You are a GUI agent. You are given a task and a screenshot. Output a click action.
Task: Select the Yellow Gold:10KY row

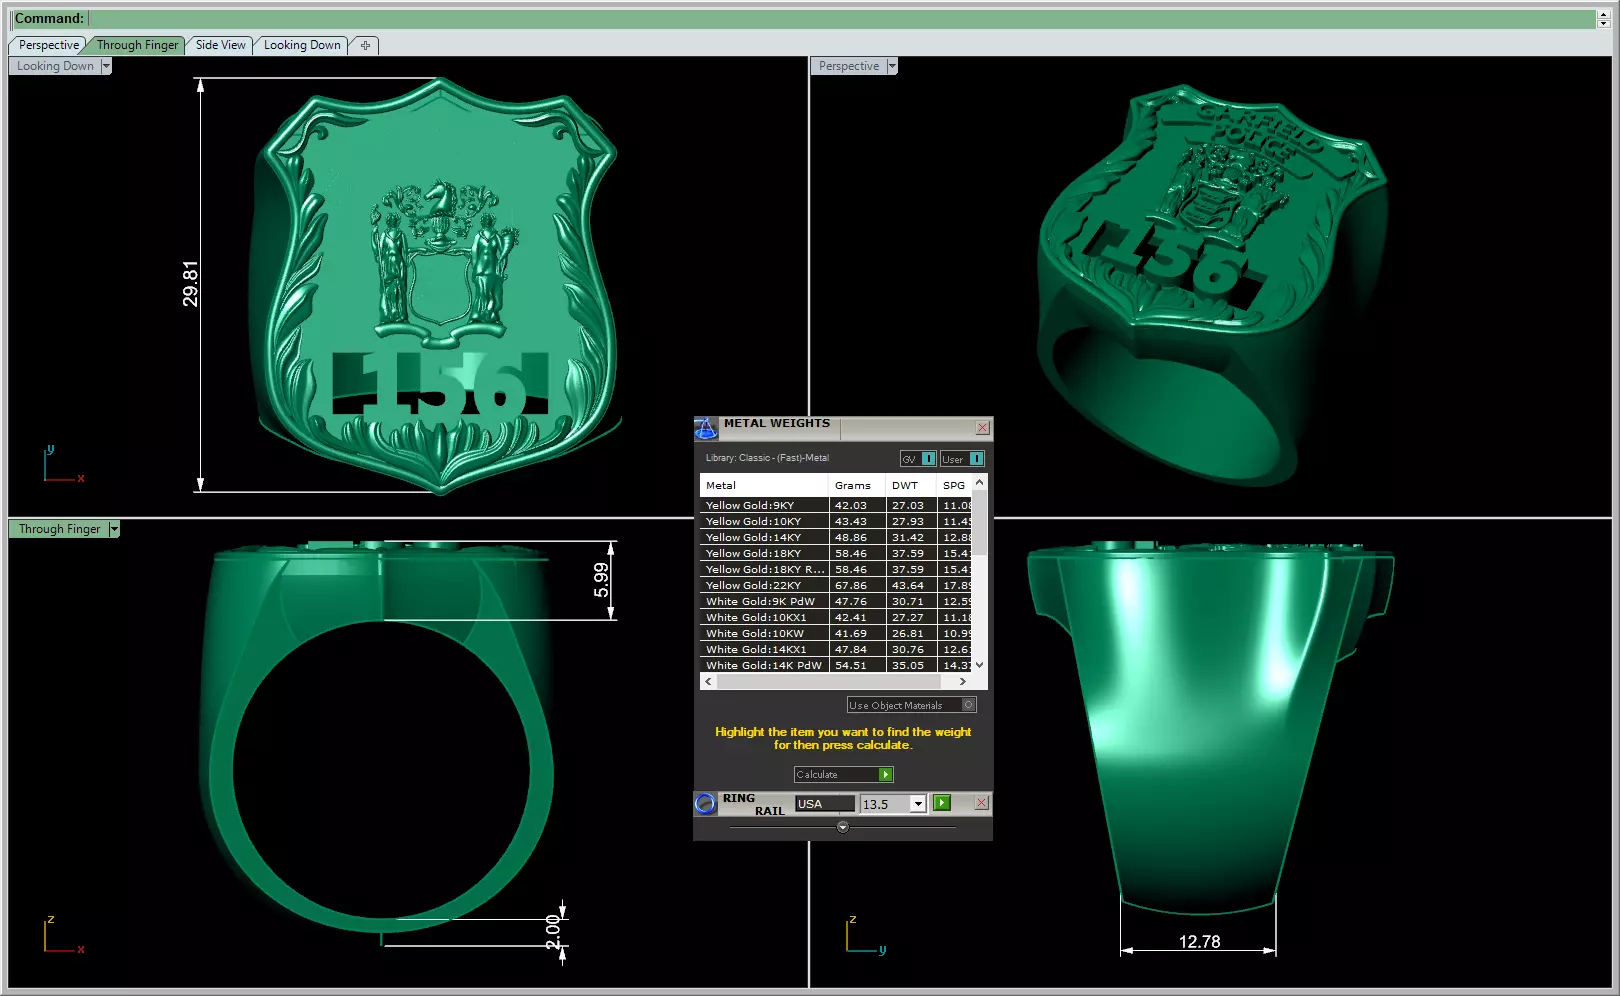(836, 522)
